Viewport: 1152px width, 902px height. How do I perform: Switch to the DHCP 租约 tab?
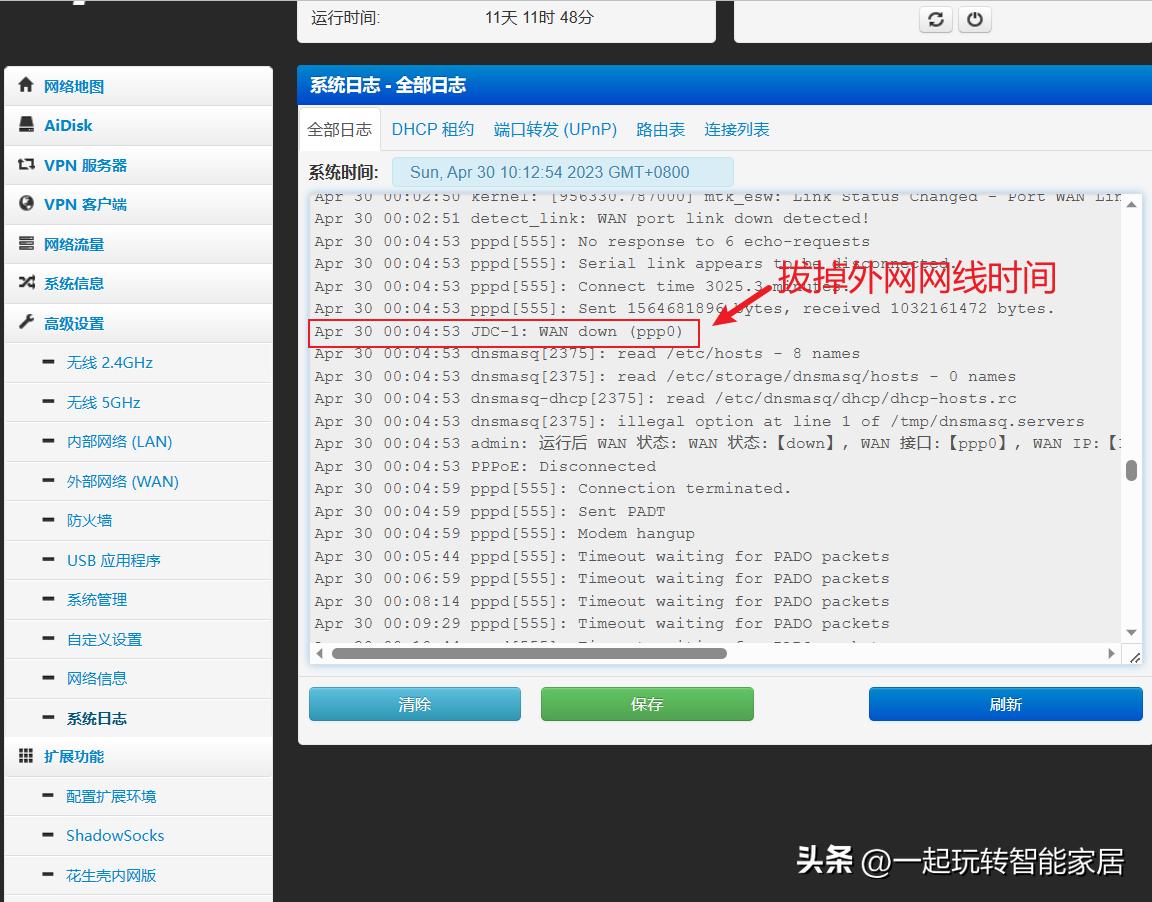click(x=433, y=129)
